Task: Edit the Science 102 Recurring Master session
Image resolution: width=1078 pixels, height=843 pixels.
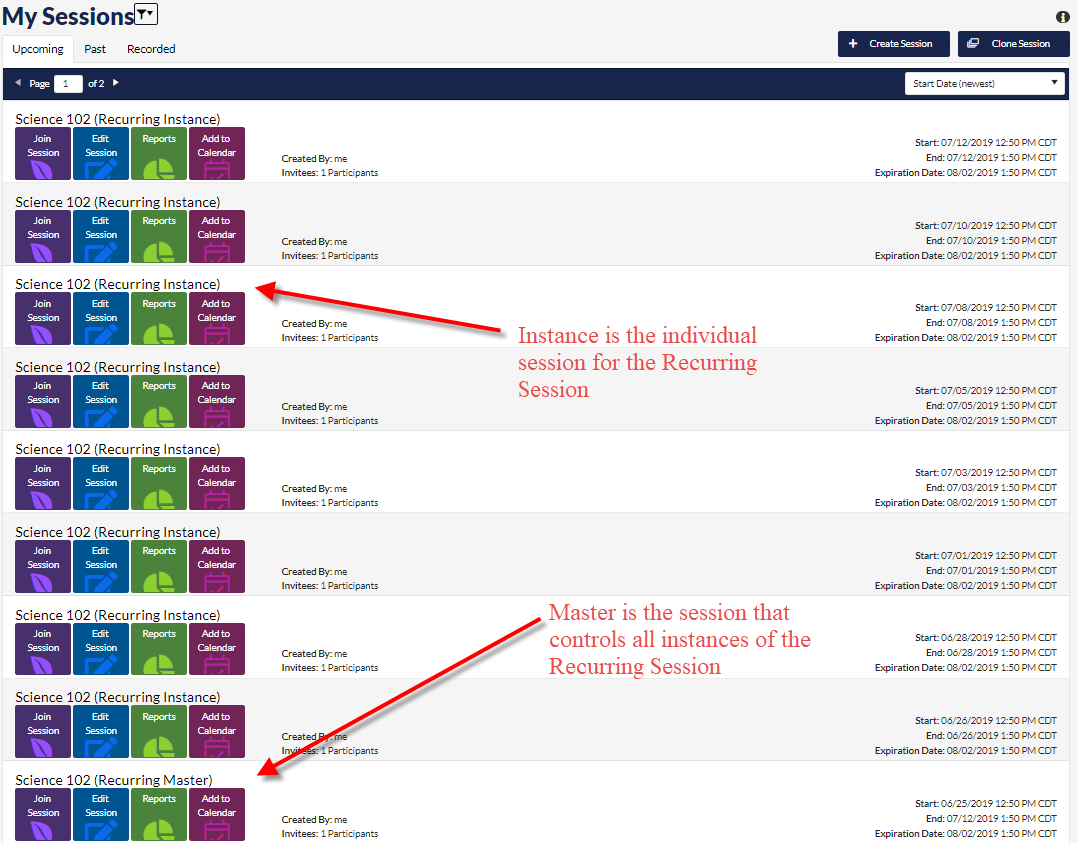Action: (101, 814)
